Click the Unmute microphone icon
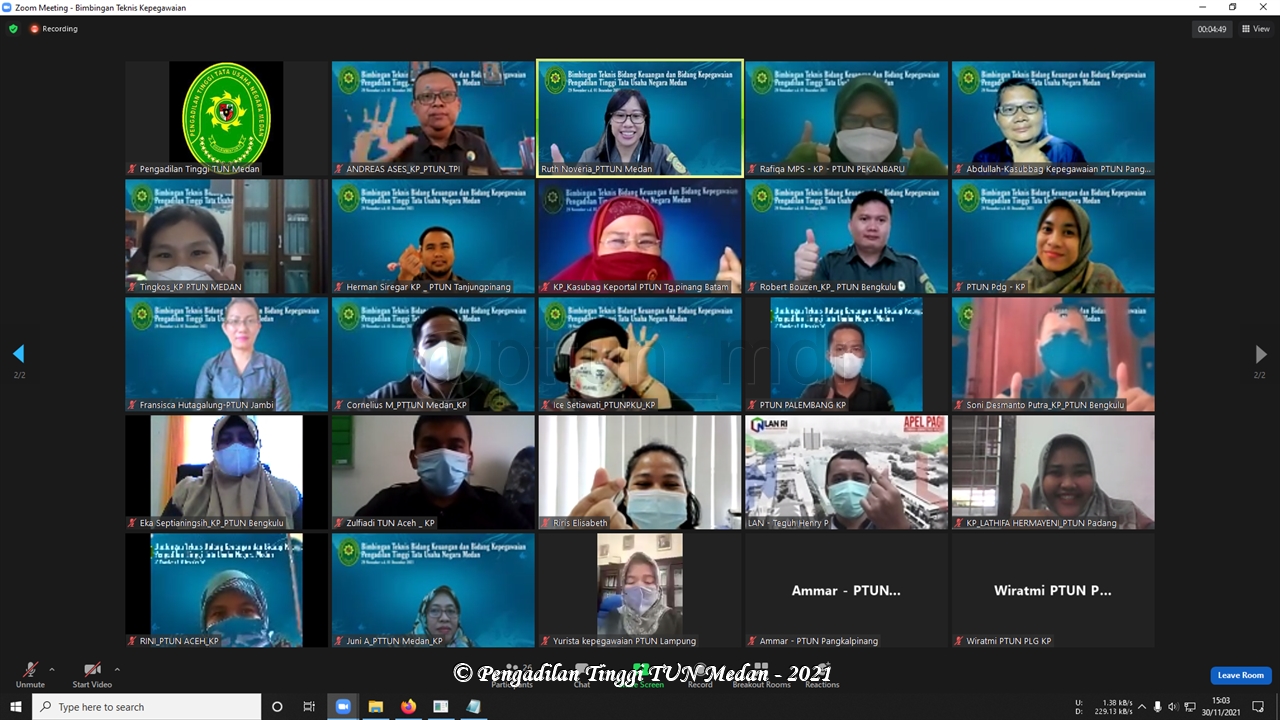The image size is (1280, 720). (30, 670)
